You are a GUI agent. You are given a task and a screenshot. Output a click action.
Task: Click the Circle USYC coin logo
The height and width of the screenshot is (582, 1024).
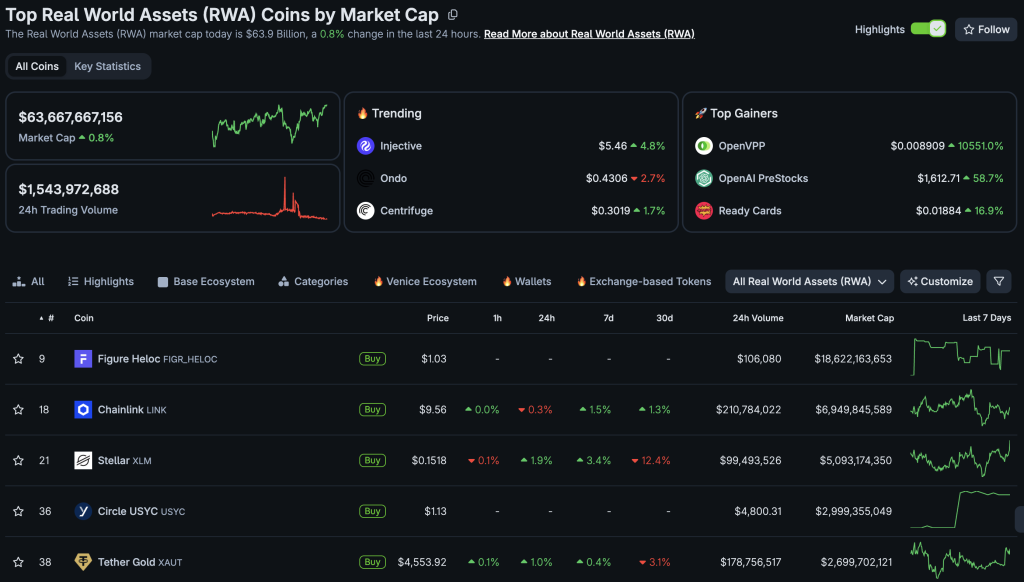coord(83,511)
